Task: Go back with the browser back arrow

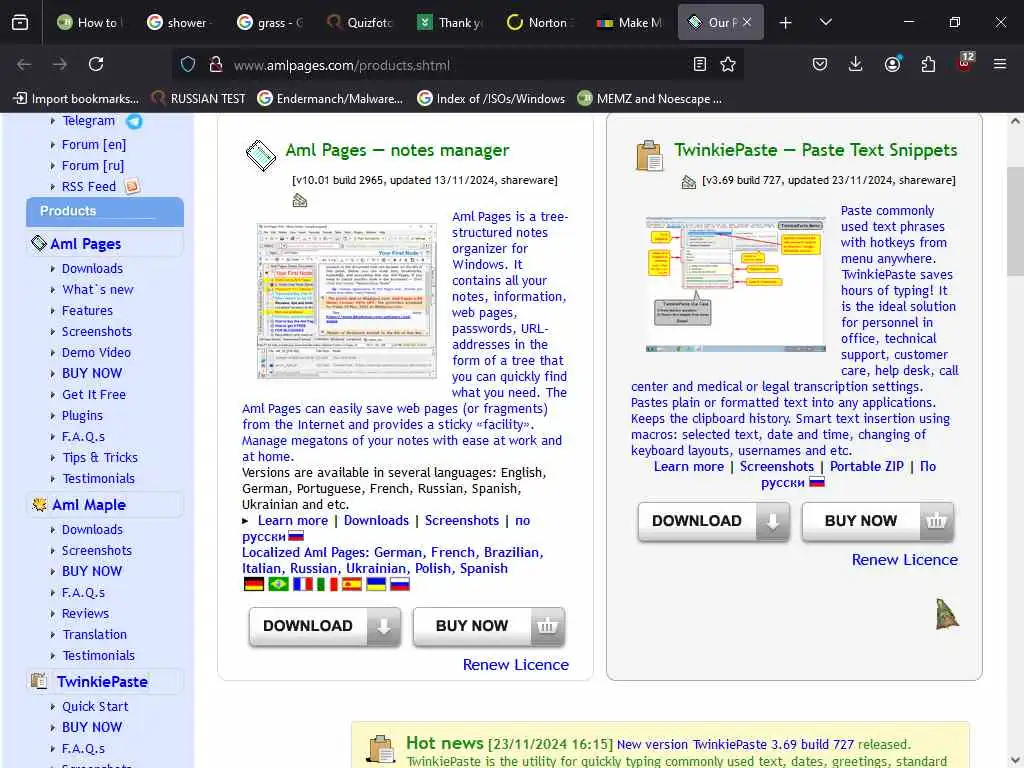Action: (24, 64)
